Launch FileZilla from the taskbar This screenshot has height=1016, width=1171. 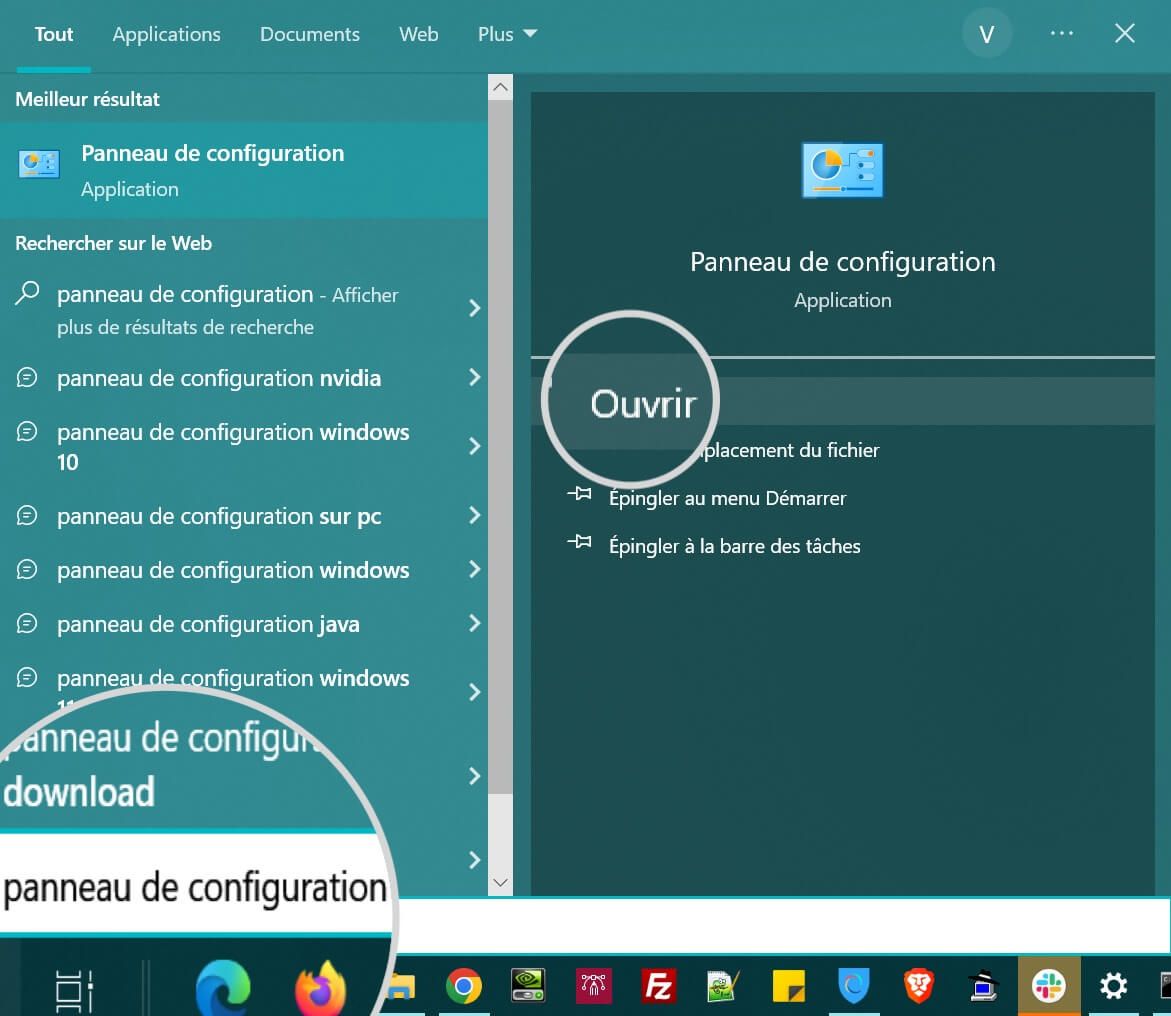659,986
